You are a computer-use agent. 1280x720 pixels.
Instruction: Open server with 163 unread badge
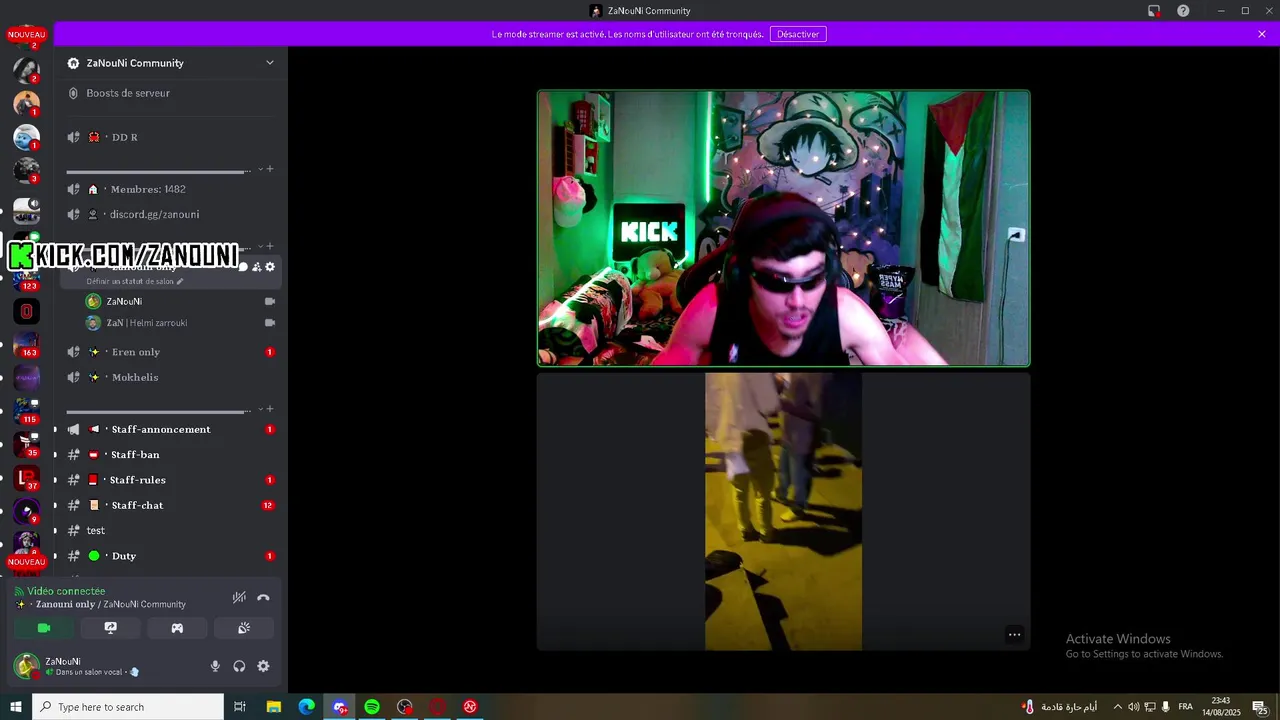click(x=27, y=345)
